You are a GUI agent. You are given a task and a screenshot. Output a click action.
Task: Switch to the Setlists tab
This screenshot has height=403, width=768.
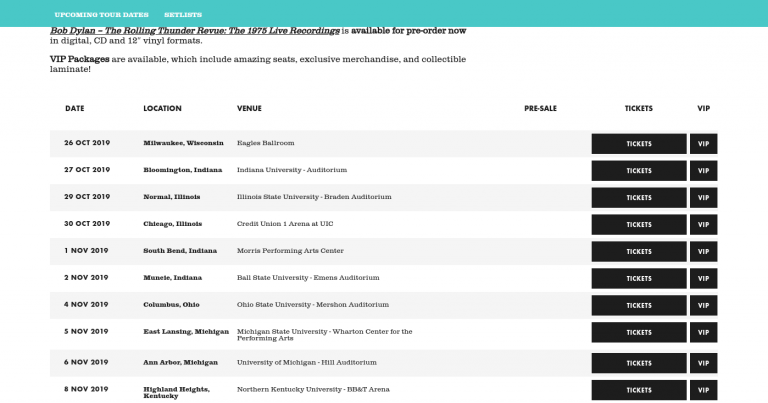[183, 15]
